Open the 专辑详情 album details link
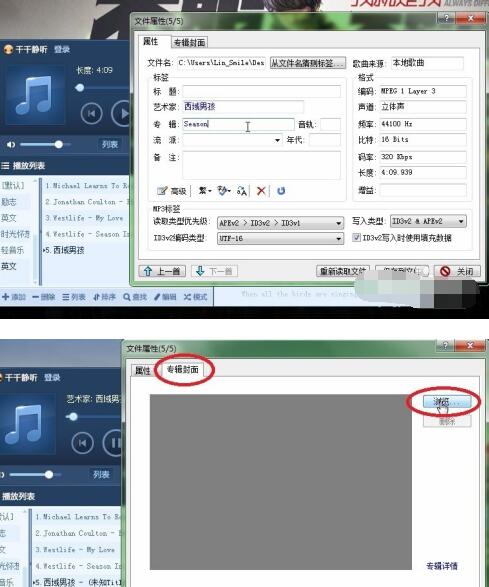Viewport: 489px width, 587px height. tap(442, 566)
